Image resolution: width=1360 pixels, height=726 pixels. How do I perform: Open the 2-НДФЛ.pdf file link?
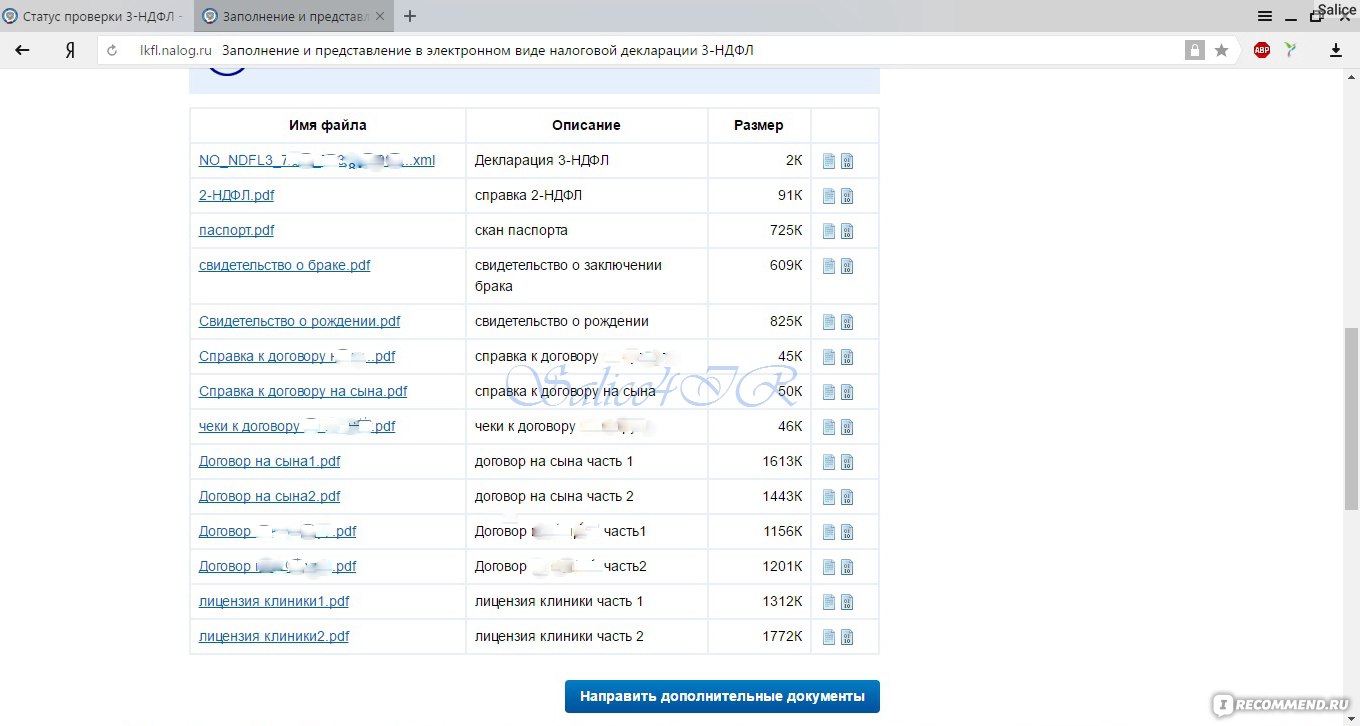click(x=236, y=195)
